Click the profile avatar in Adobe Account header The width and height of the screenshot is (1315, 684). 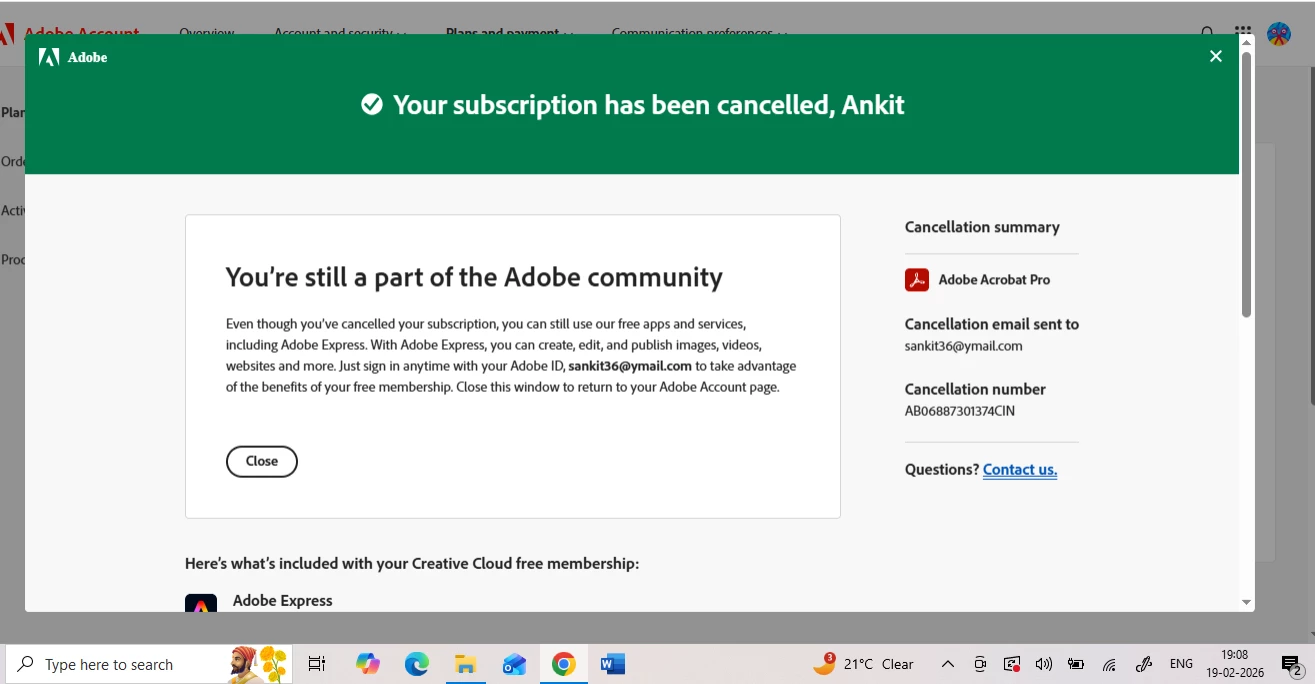click(1279, 33)
